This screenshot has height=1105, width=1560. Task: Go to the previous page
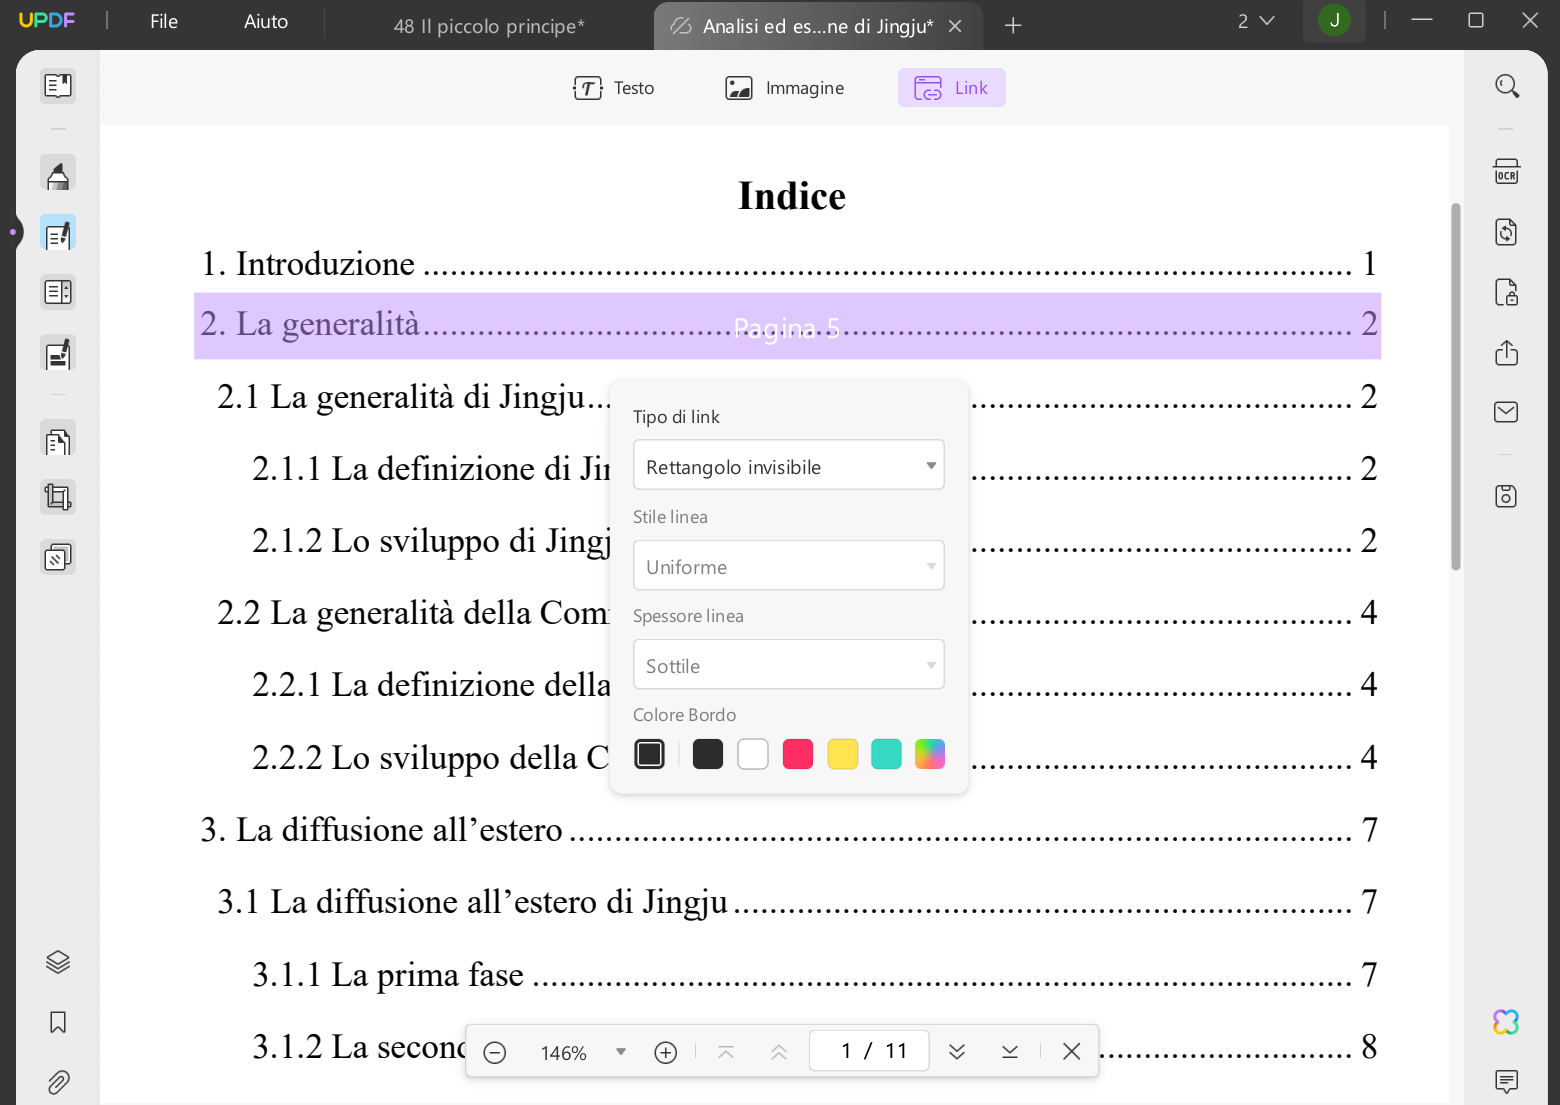click(779, 1052)
